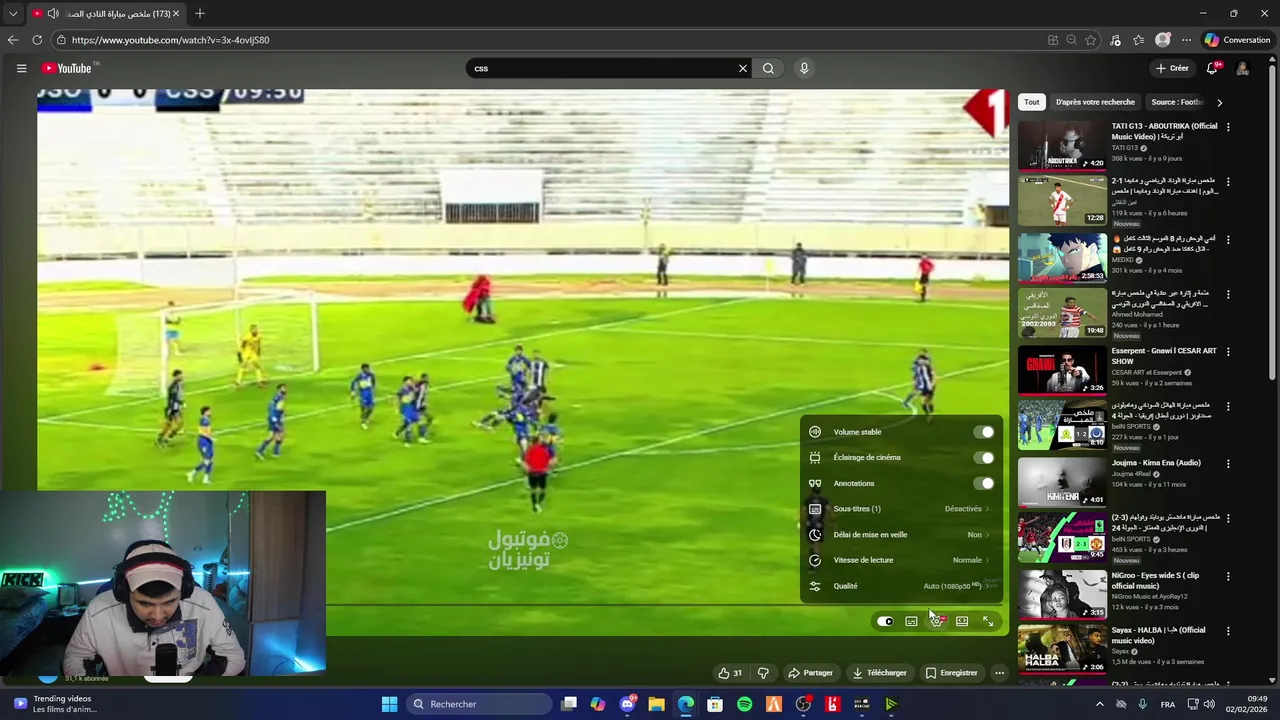Open the NiGroo - Eyes wide S title

click(x=1156, y=580)
